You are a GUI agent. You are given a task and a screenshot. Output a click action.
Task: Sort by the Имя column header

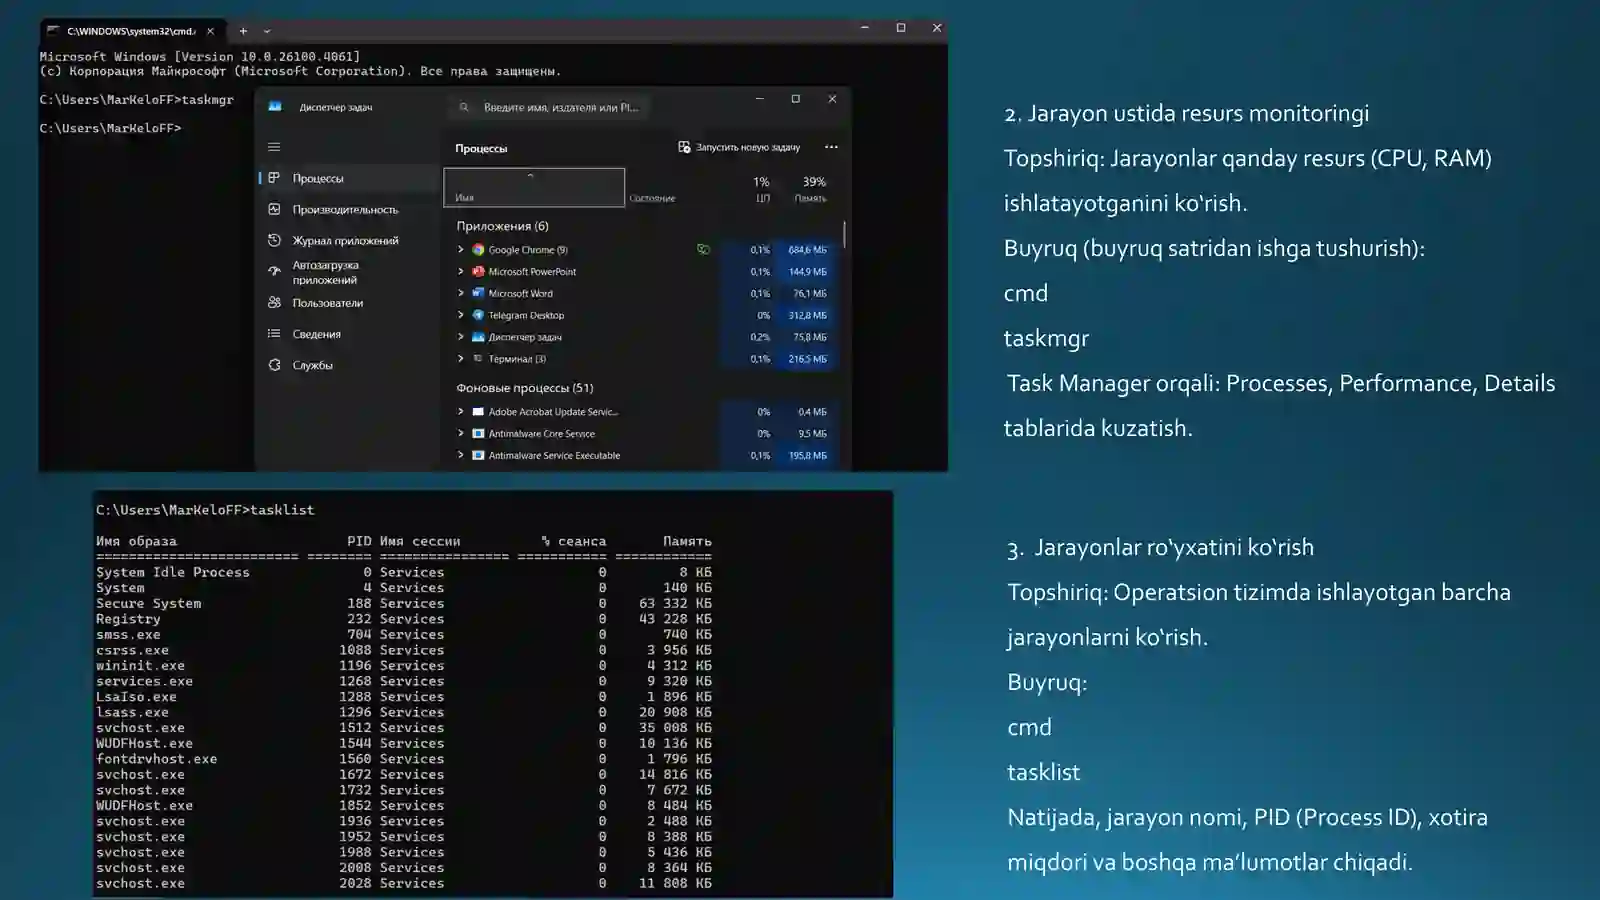pos(534,187)
